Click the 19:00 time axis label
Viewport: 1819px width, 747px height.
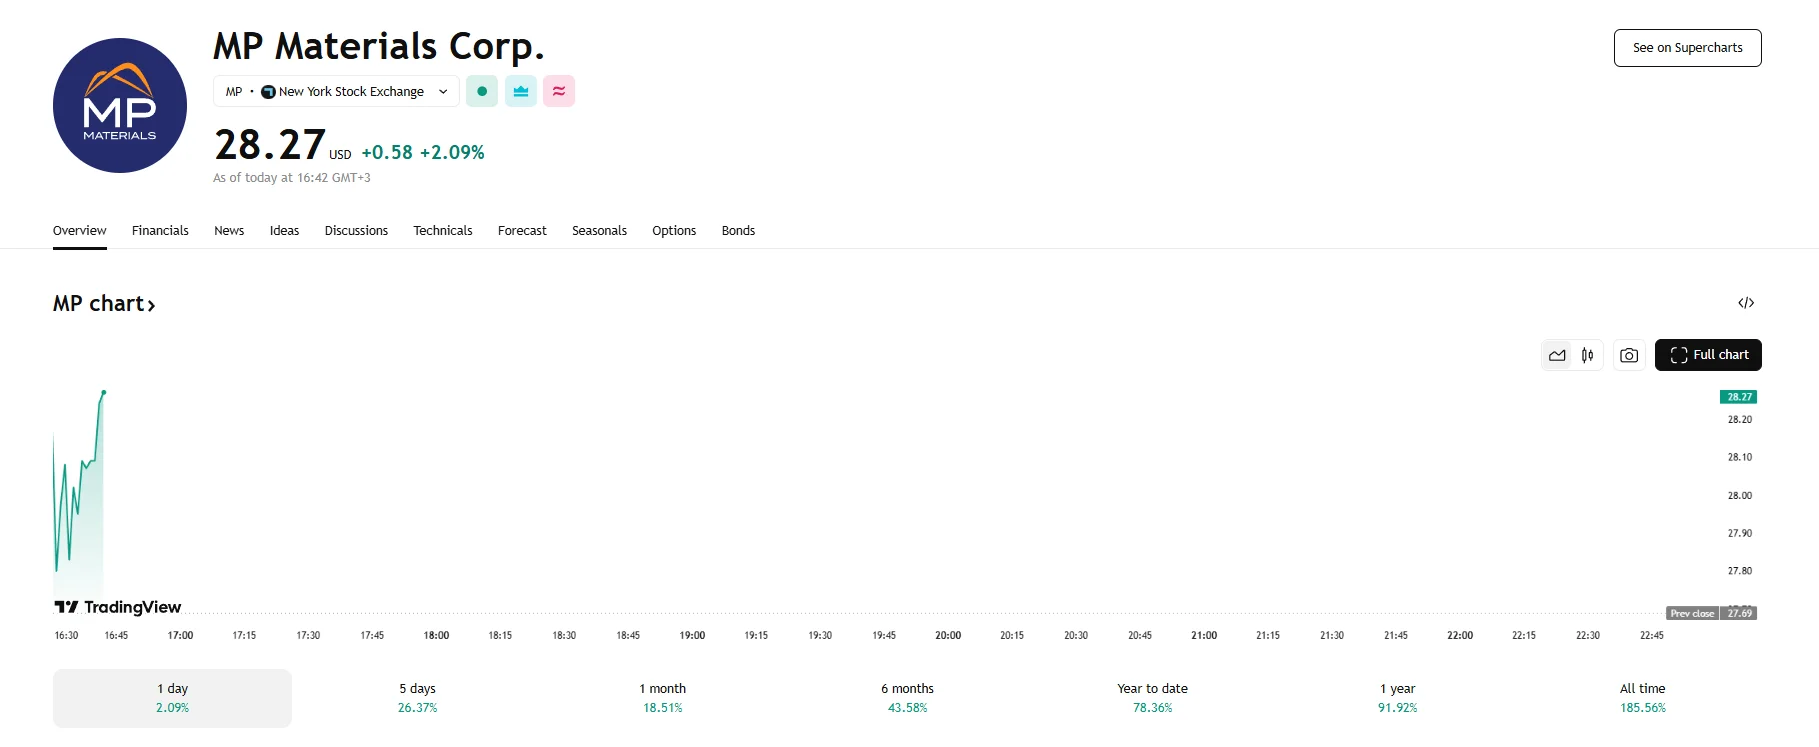pyautogui.click(x=692, y=635)
